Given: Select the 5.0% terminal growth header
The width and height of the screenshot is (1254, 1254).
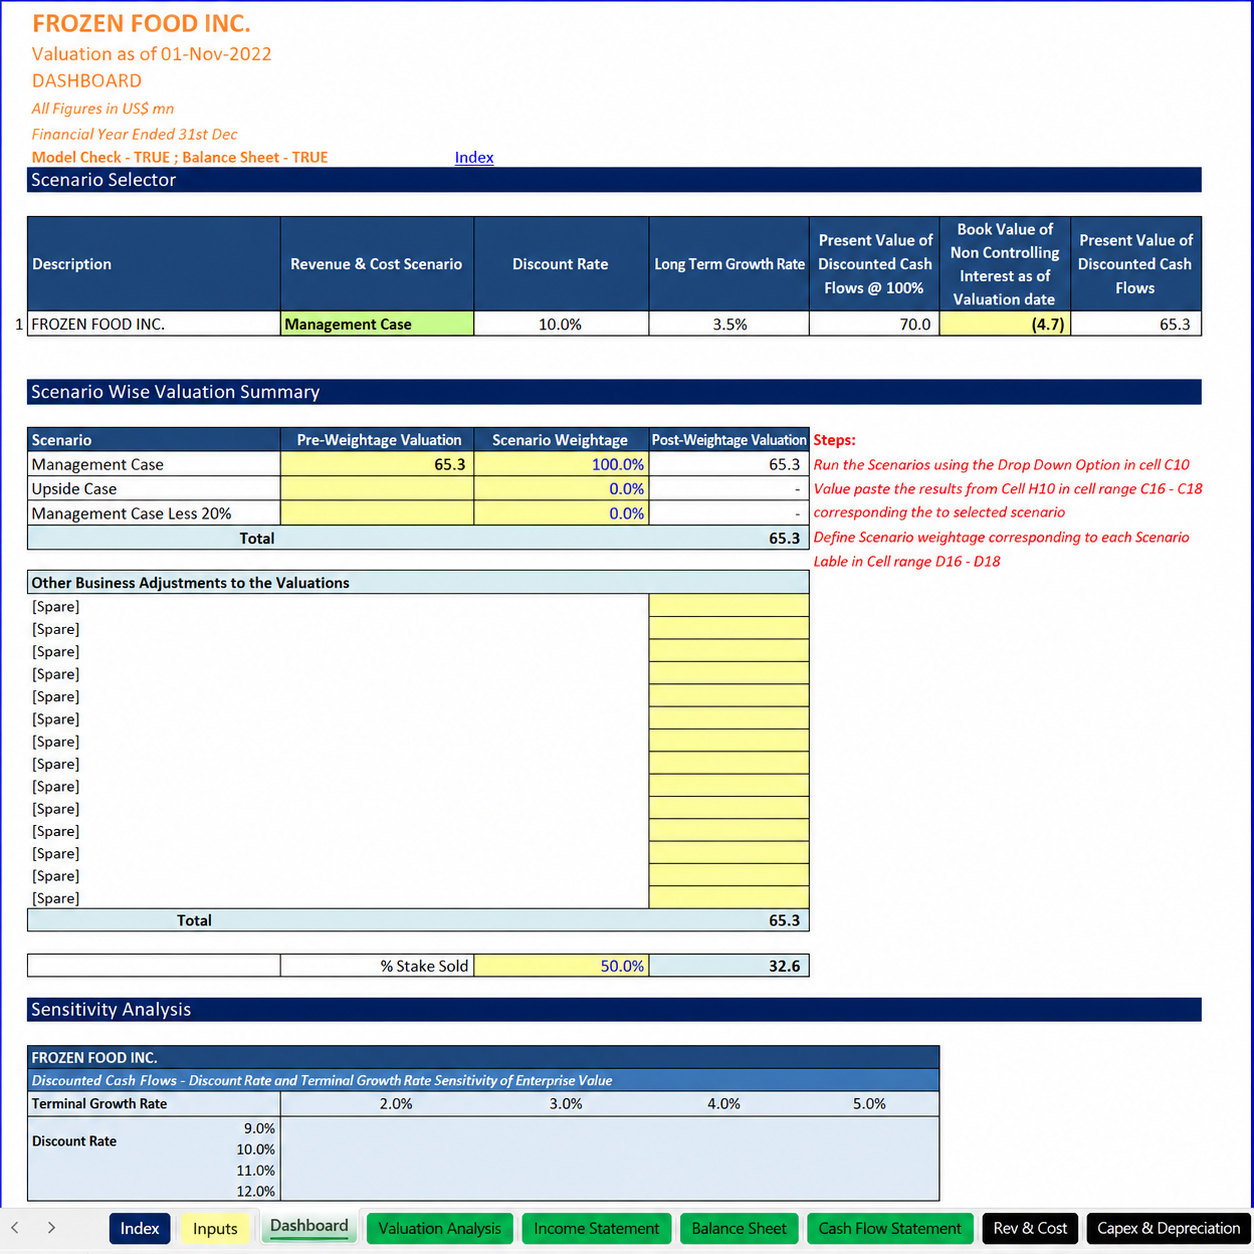Looking at the screenshot, I should pyautogui.click(x=869, y=1104).
